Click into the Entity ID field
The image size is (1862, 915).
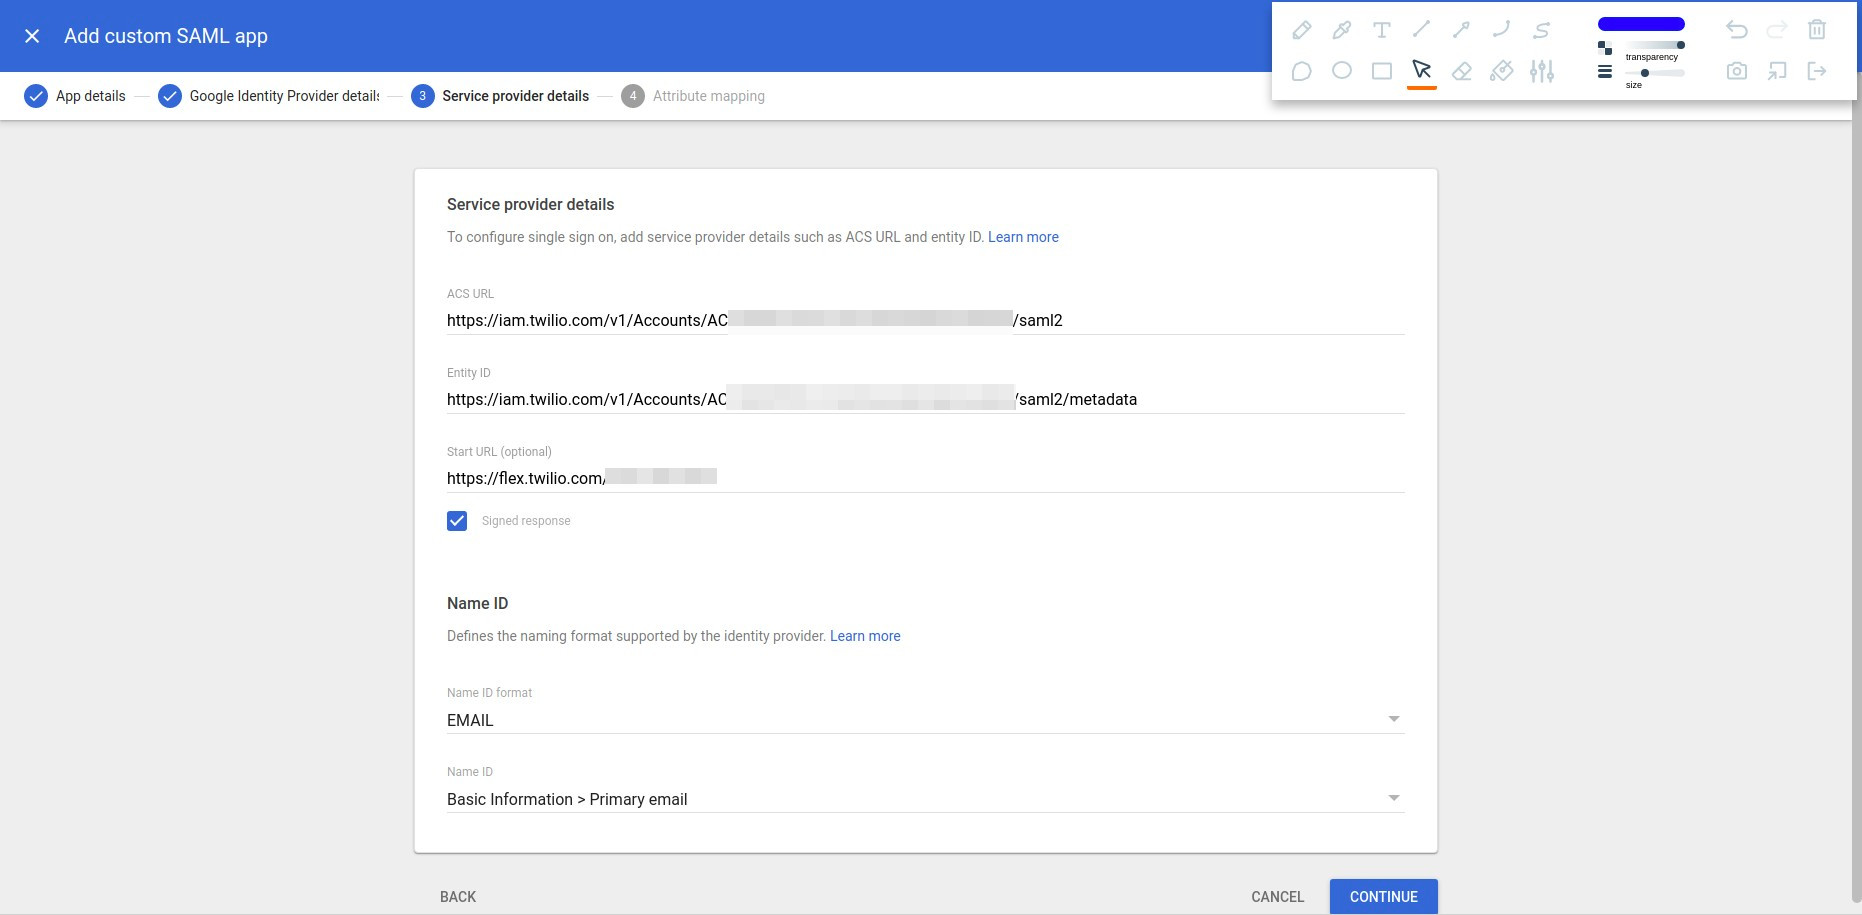(926, 399)
